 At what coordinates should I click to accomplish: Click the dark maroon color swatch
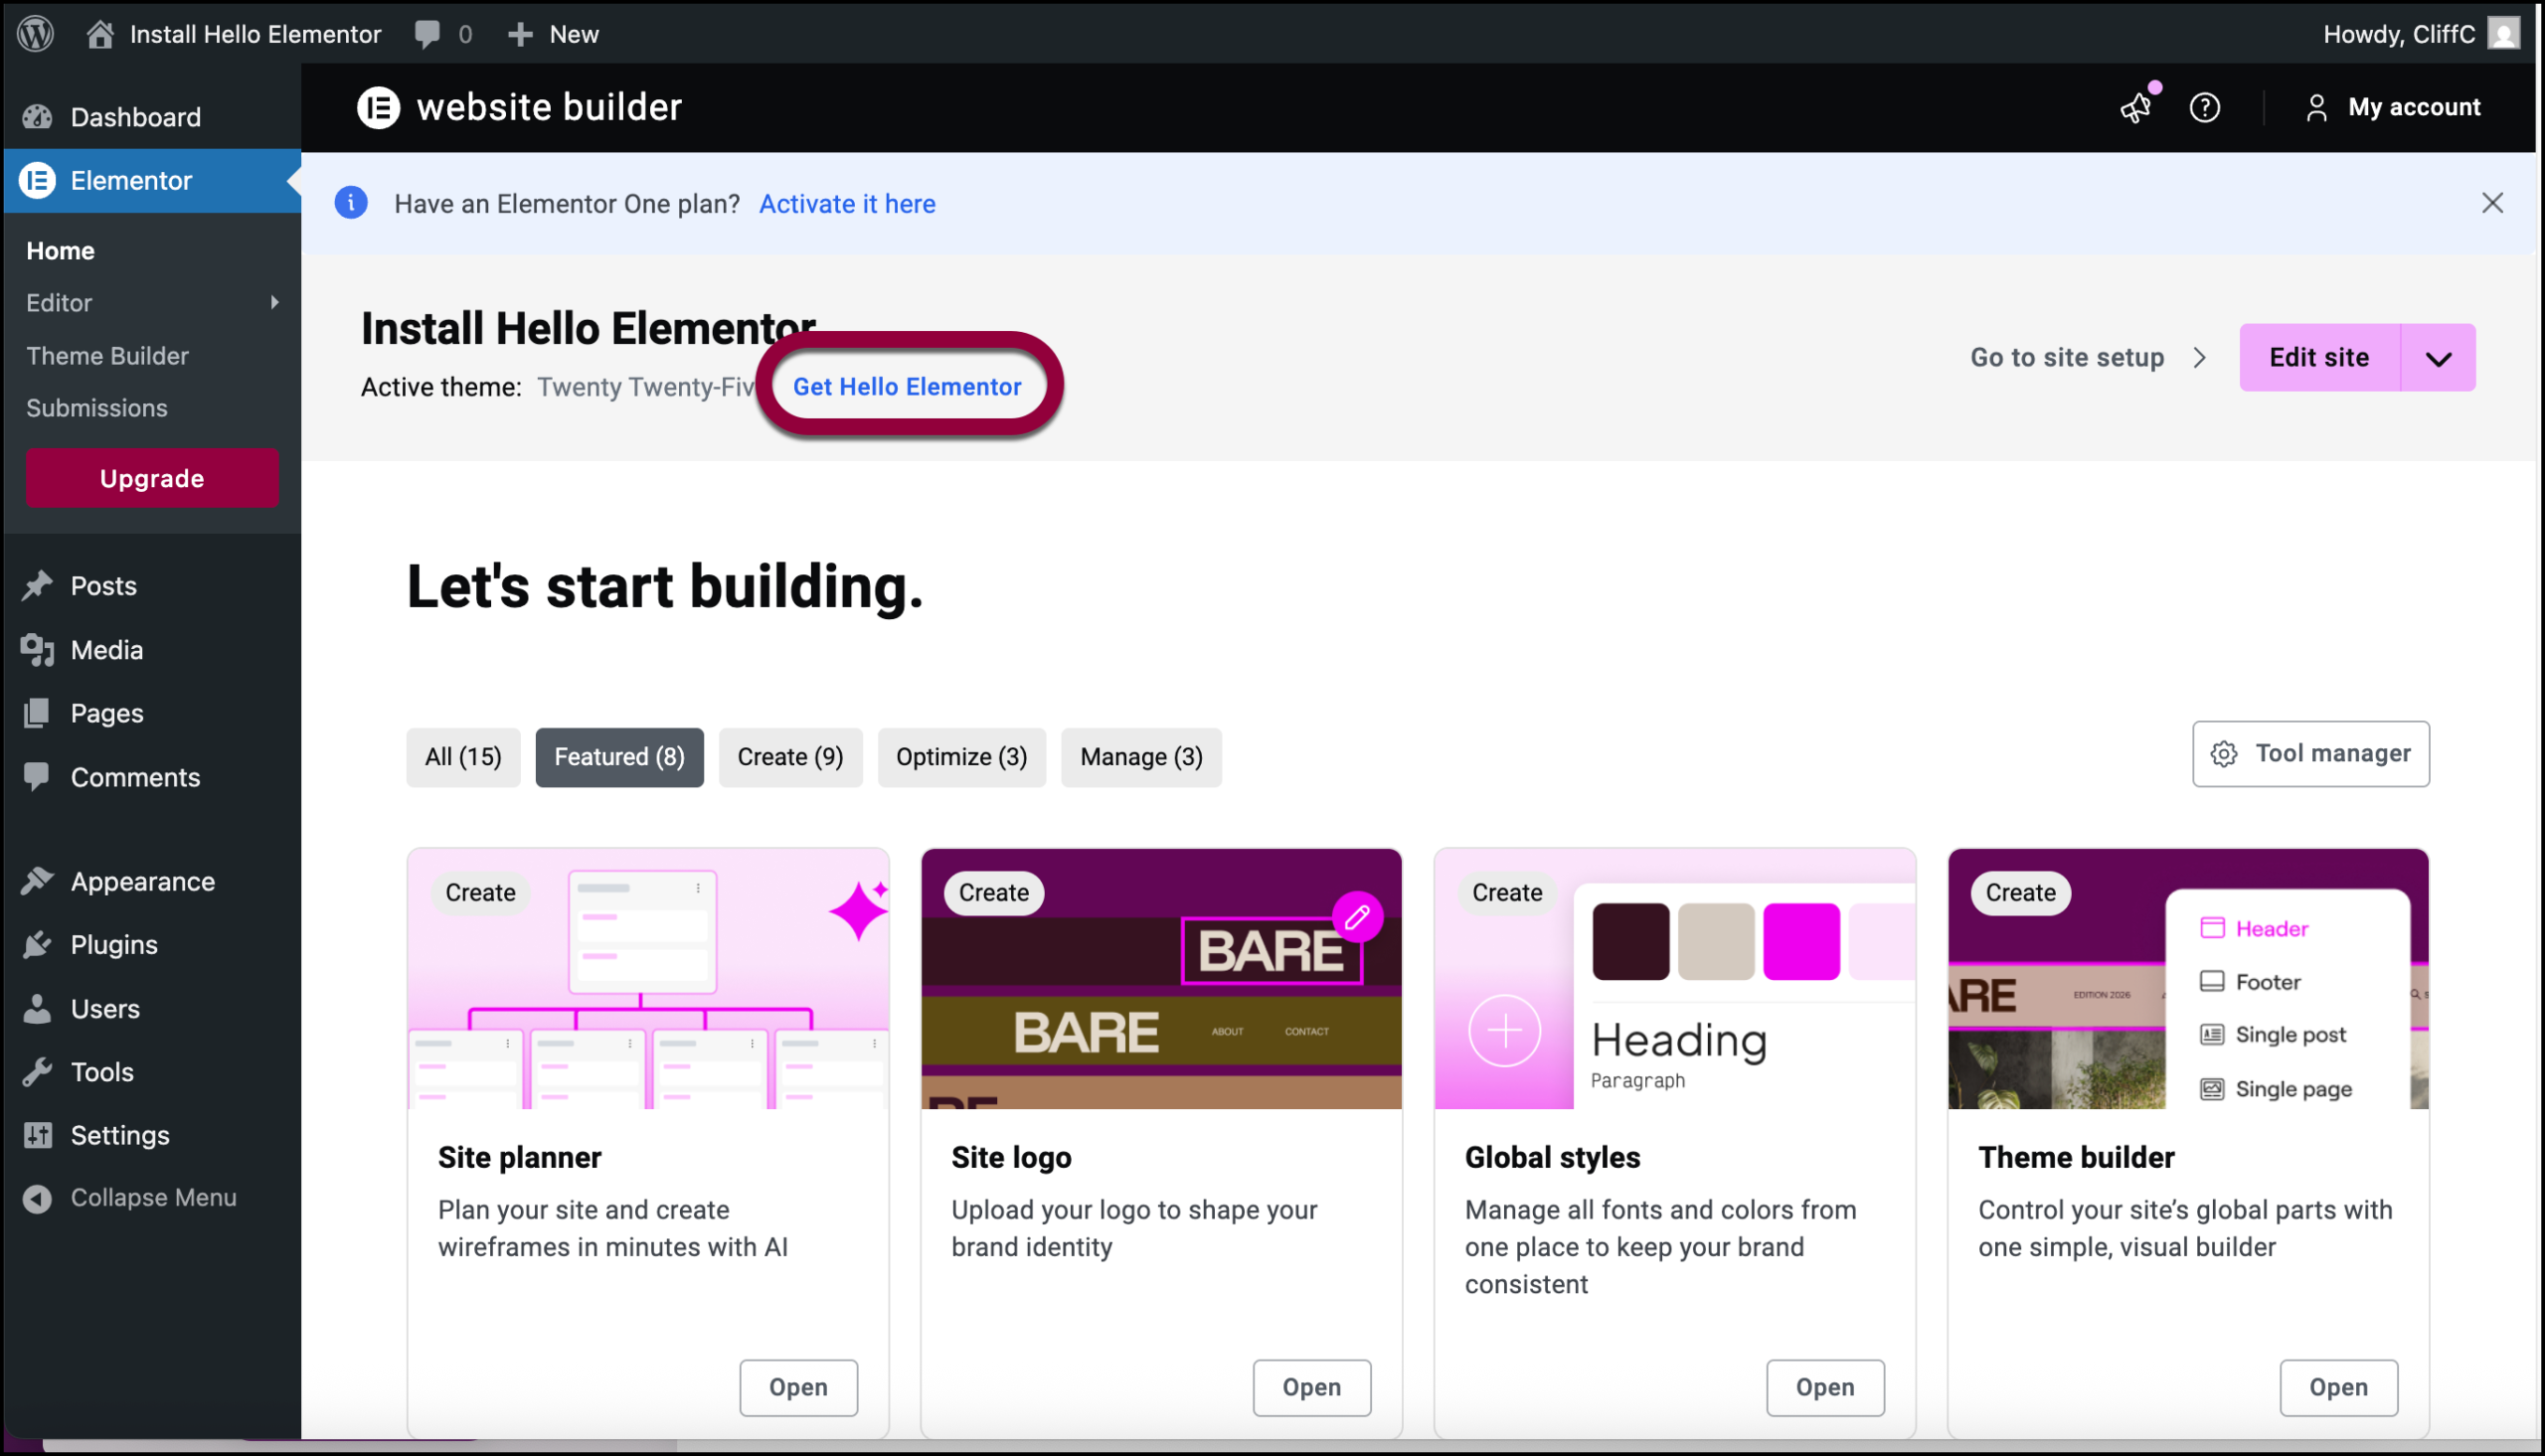[x=1630, y=942]
